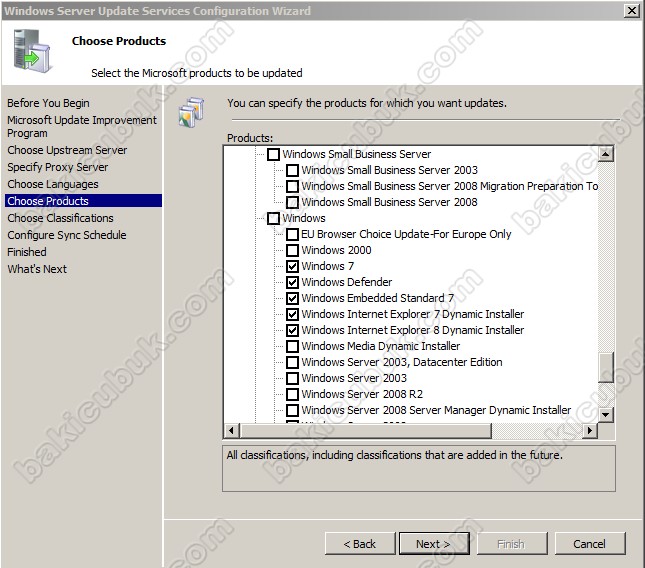Viewport: 645px width, 568px height.
Task: Select the Windows Server 2008 R2 label
Action: 362,394
